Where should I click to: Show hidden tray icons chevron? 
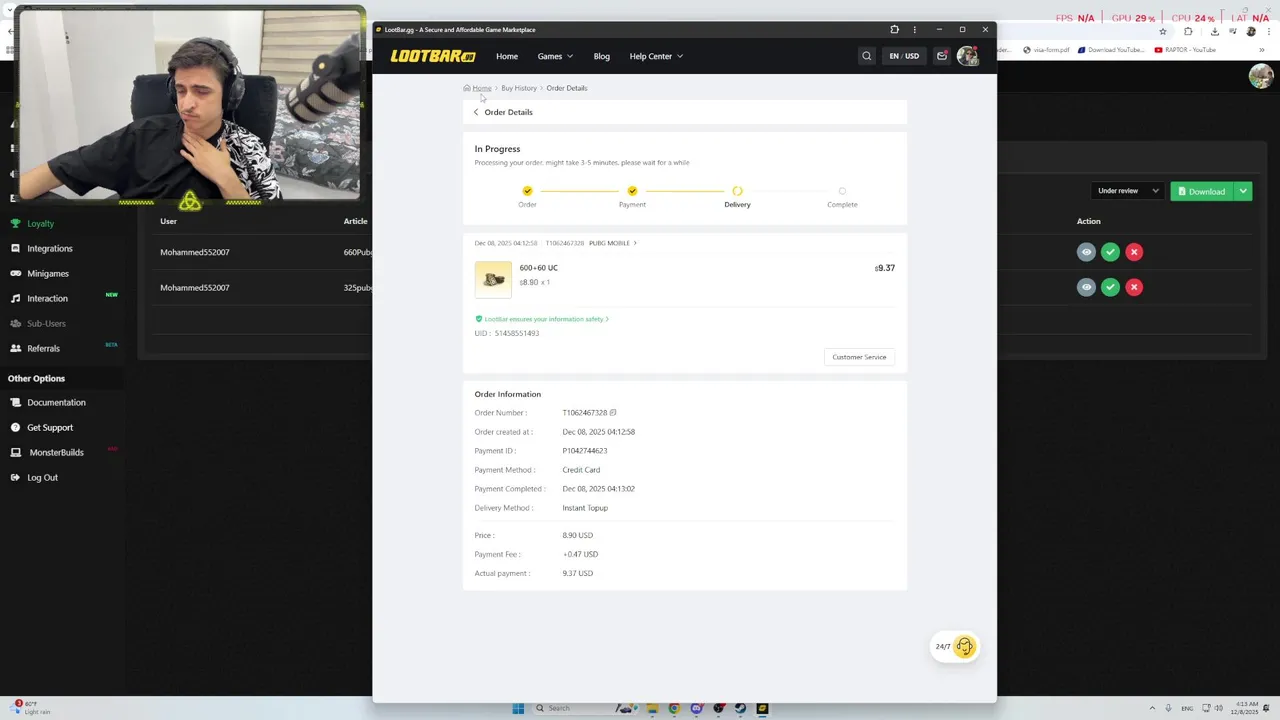(x=1152, y=708)
